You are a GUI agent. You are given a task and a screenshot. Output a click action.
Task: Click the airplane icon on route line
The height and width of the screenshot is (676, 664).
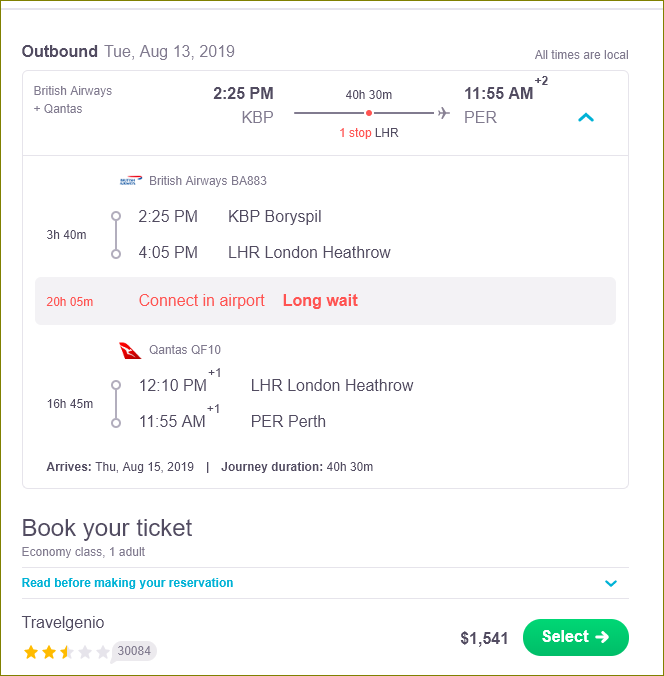(x=444, y=113)
